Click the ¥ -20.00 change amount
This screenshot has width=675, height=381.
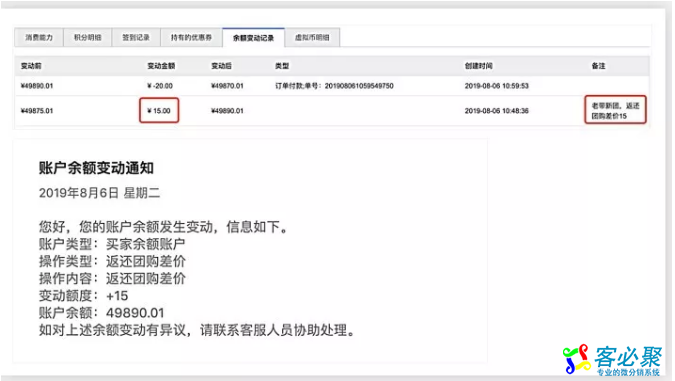(x=160, y=86)
